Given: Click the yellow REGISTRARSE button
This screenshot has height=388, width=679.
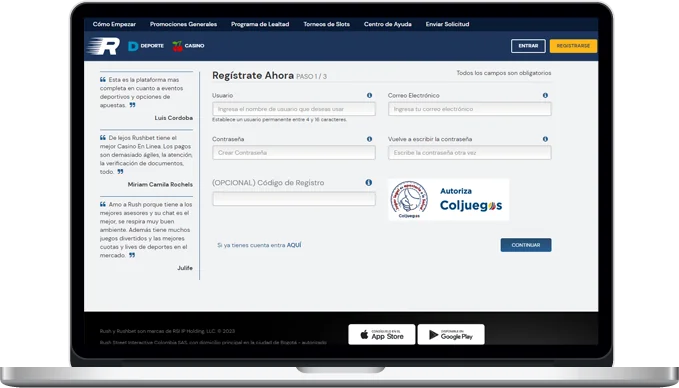Looking at the screenshot, I should click(x=573, y=46).
